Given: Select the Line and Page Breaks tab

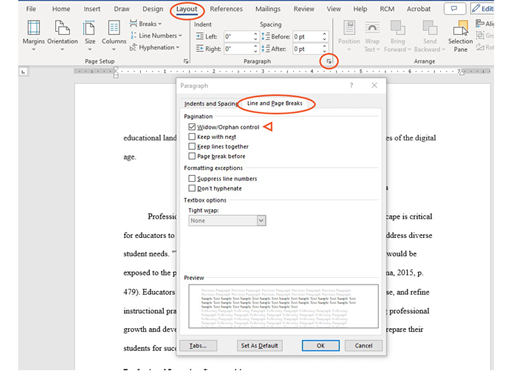Looking at the screenshot, I should [x=275, y=103].
